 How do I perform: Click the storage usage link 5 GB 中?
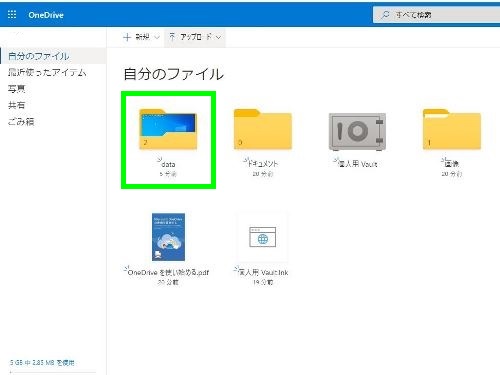pos(42,363)
